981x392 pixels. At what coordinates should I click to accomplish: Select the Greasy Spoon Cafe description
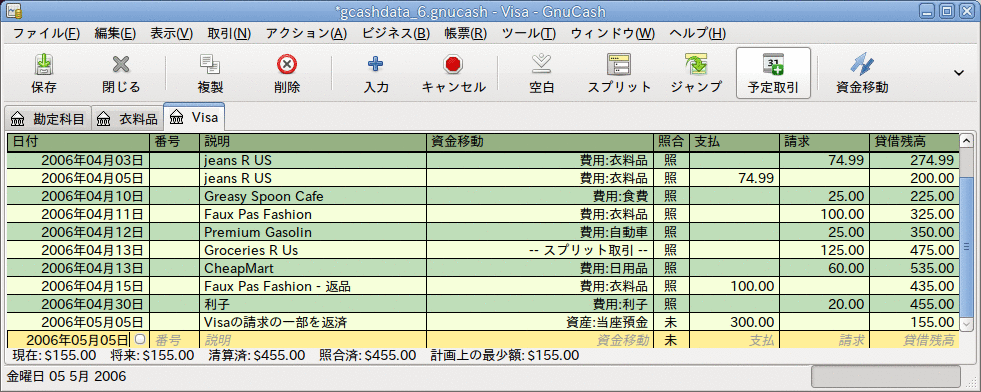263,196
